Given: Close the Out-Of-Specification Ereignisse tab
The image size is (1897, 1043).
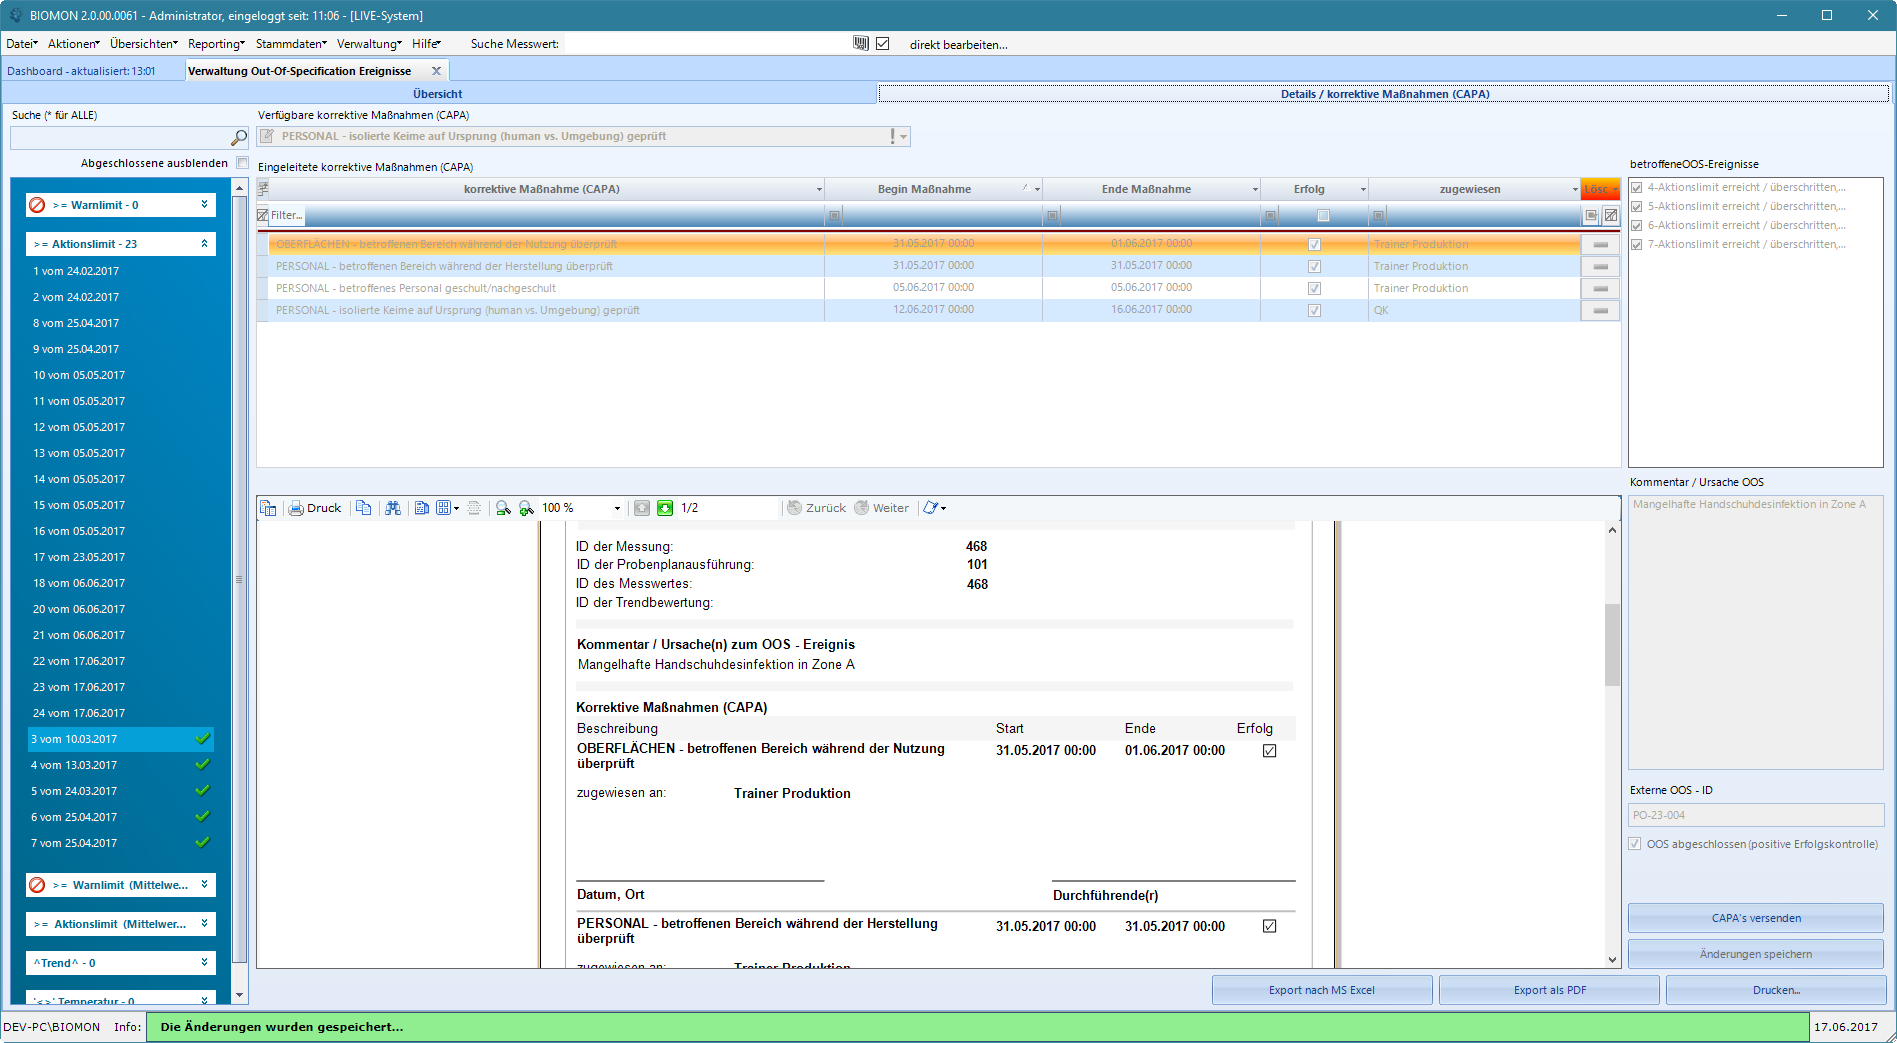Looking at the screenshot, I should point(436,71).
